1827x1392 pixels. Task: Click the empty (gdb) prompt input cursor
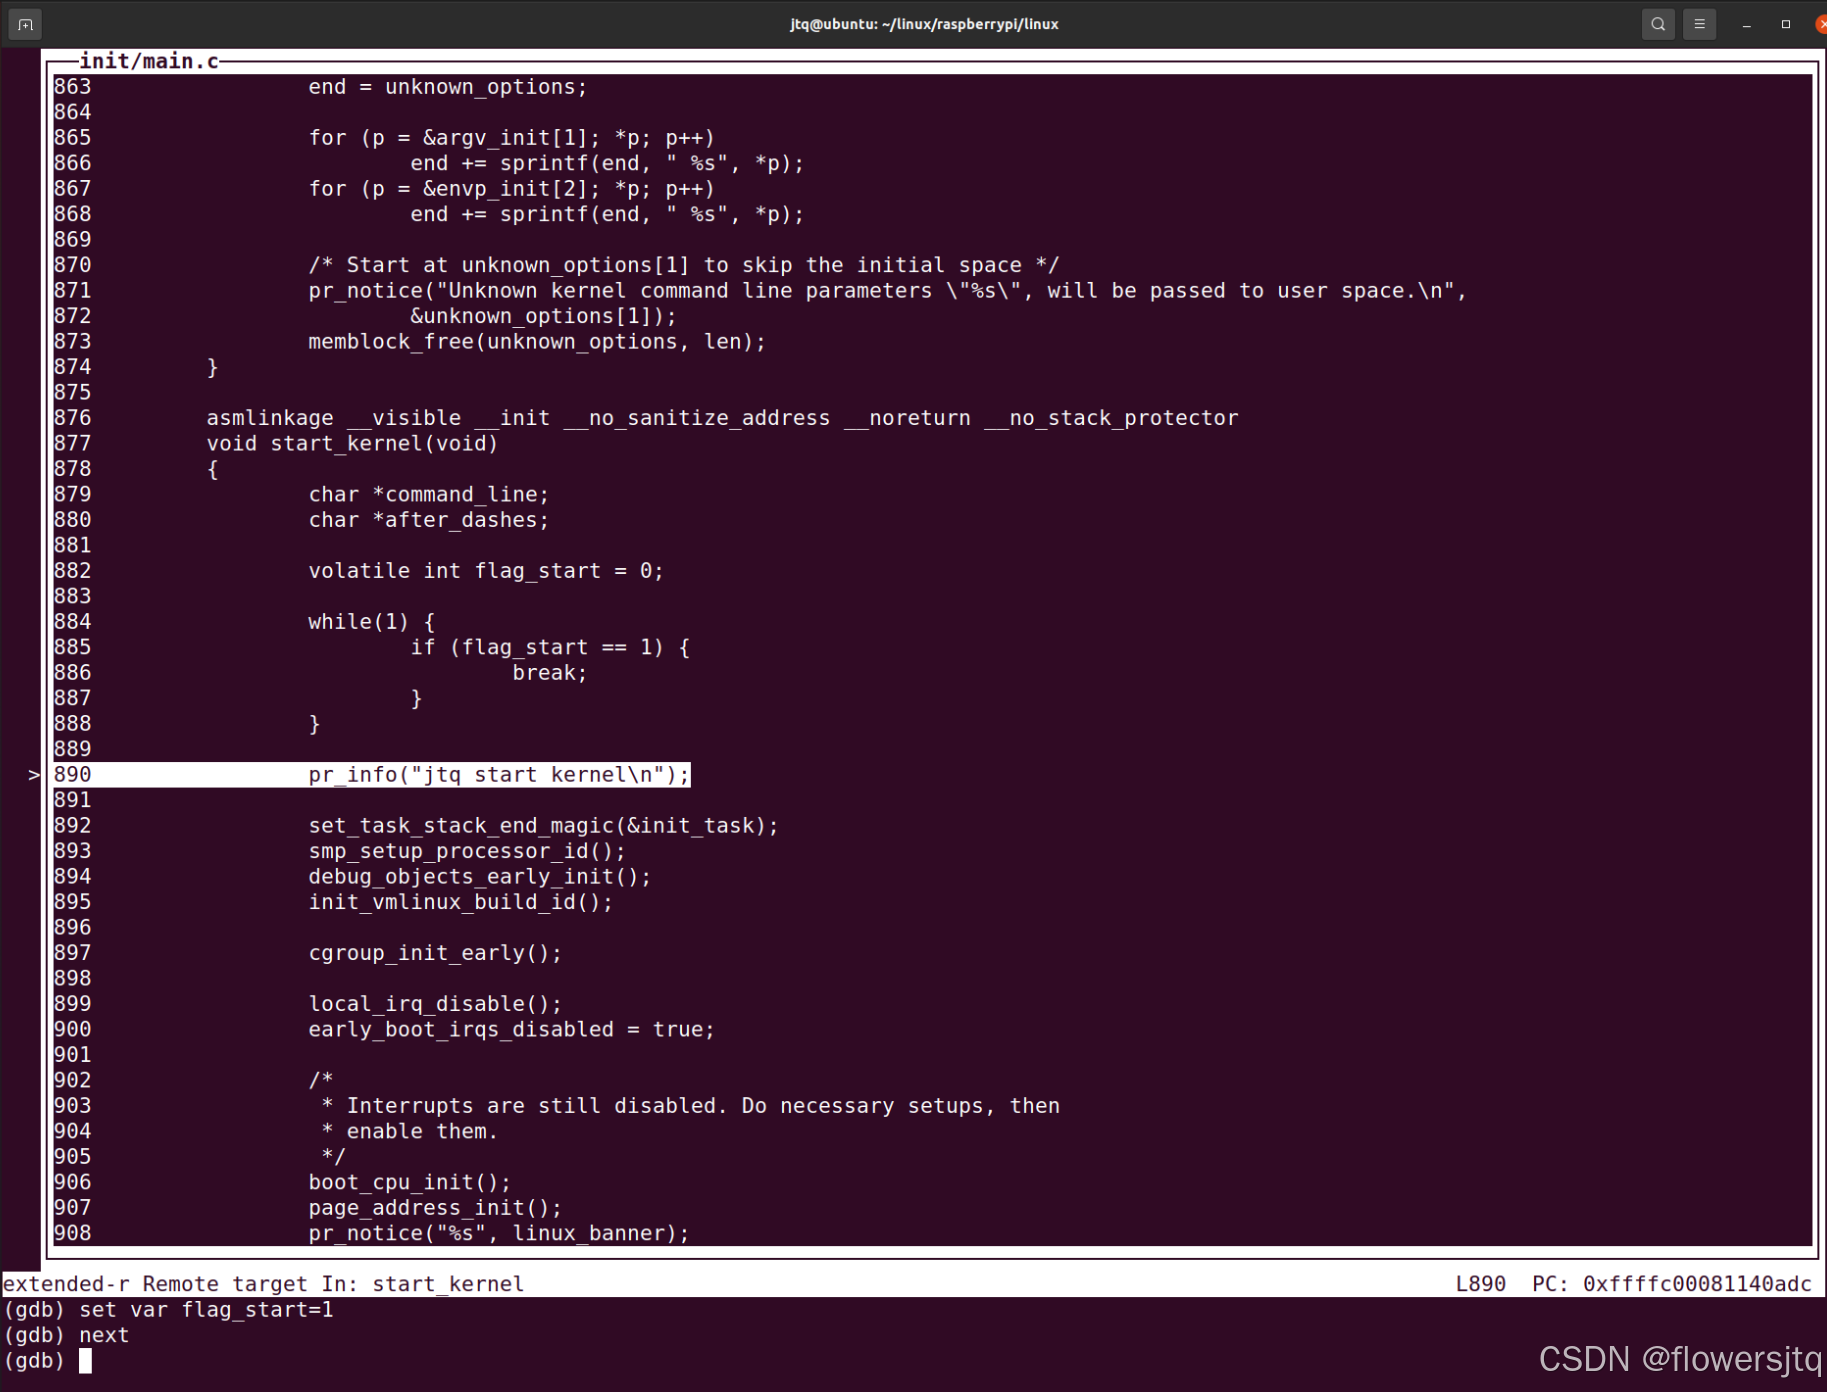click(x=86, y=1361)
